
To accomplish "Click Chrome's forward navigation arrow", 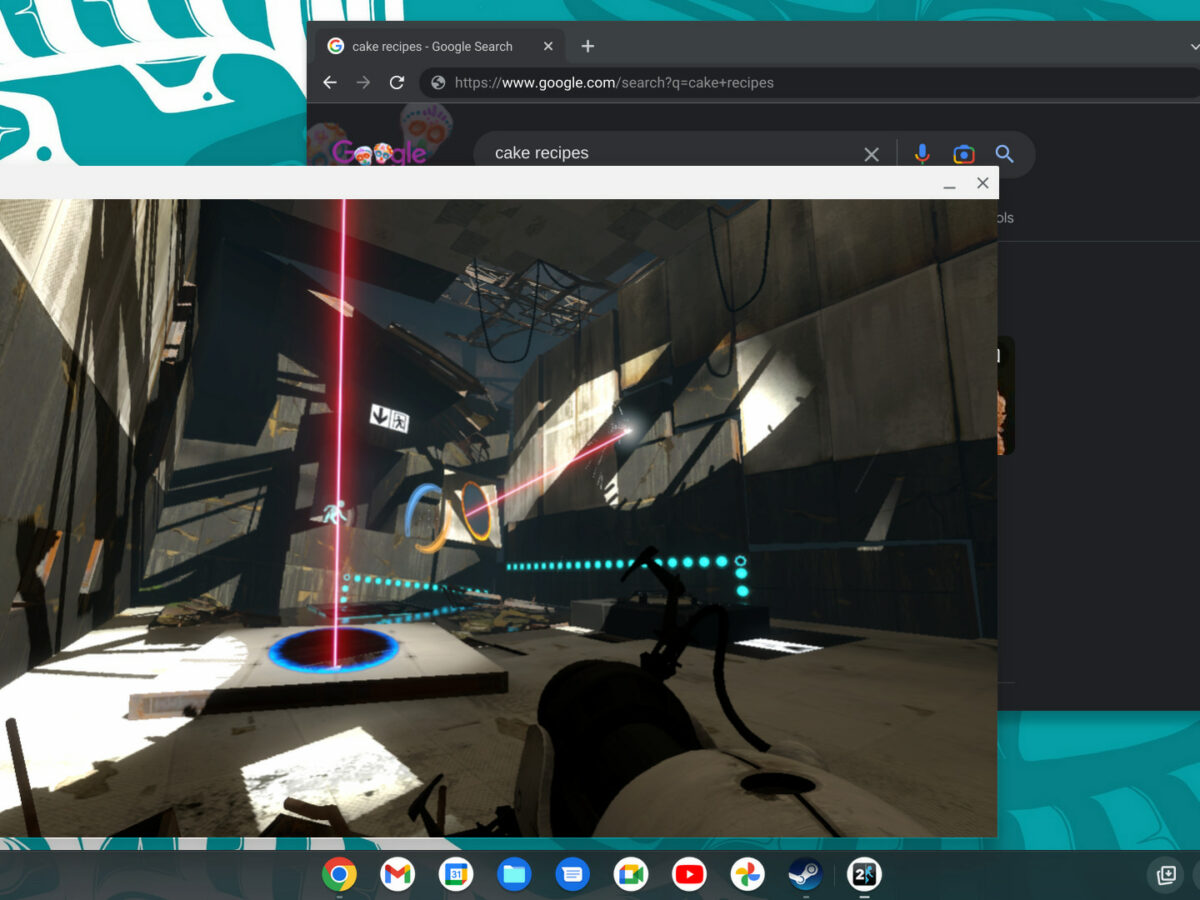I will pos(363,83).
